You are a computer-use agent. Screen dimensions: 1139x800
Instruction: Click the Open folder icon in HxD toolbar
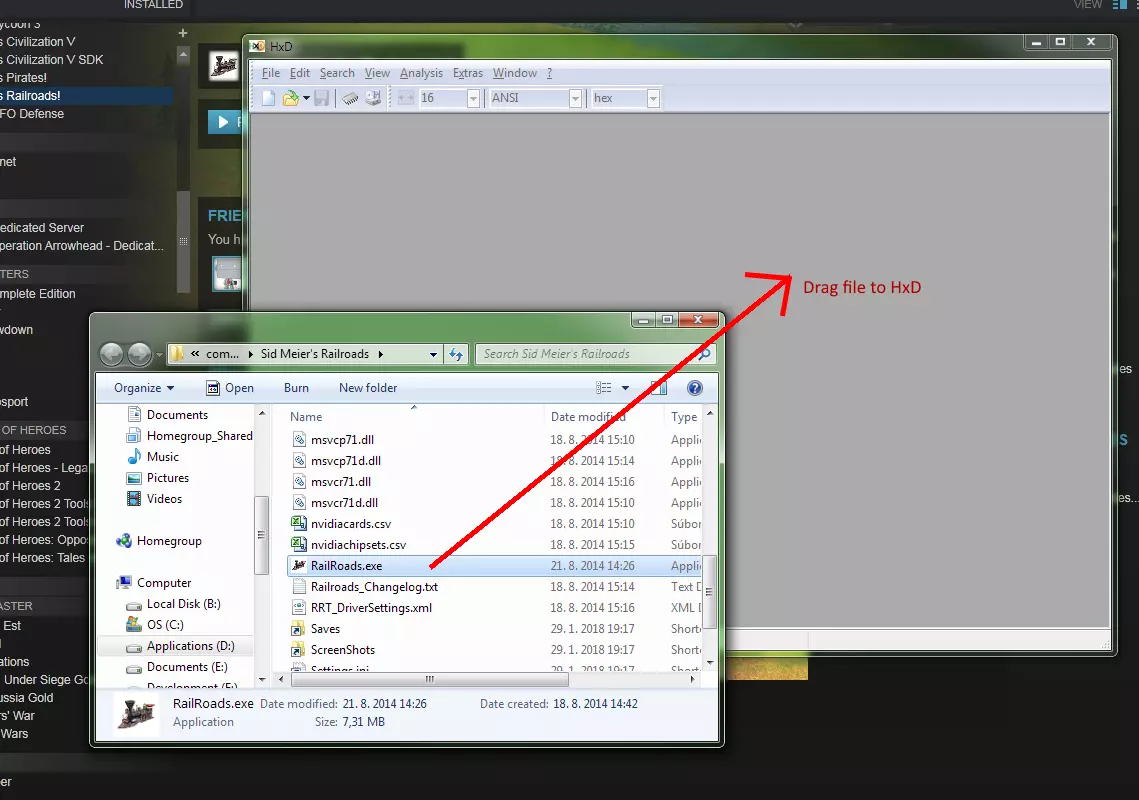coord(291,98)
